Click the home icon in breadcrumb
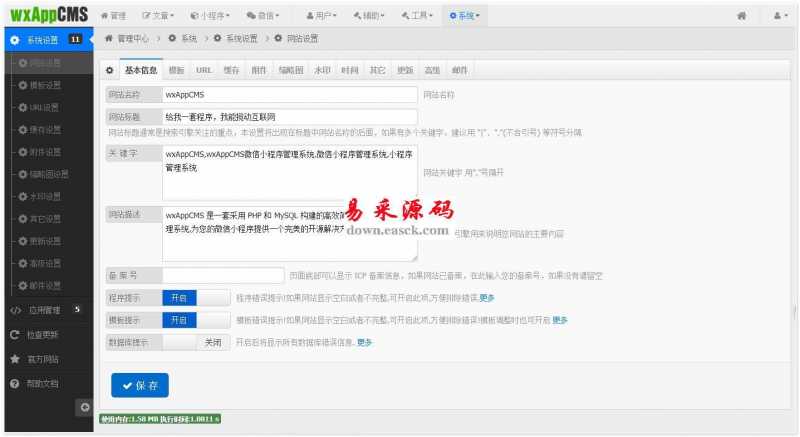This screenshot has height=437, width=800. [109, 38]
